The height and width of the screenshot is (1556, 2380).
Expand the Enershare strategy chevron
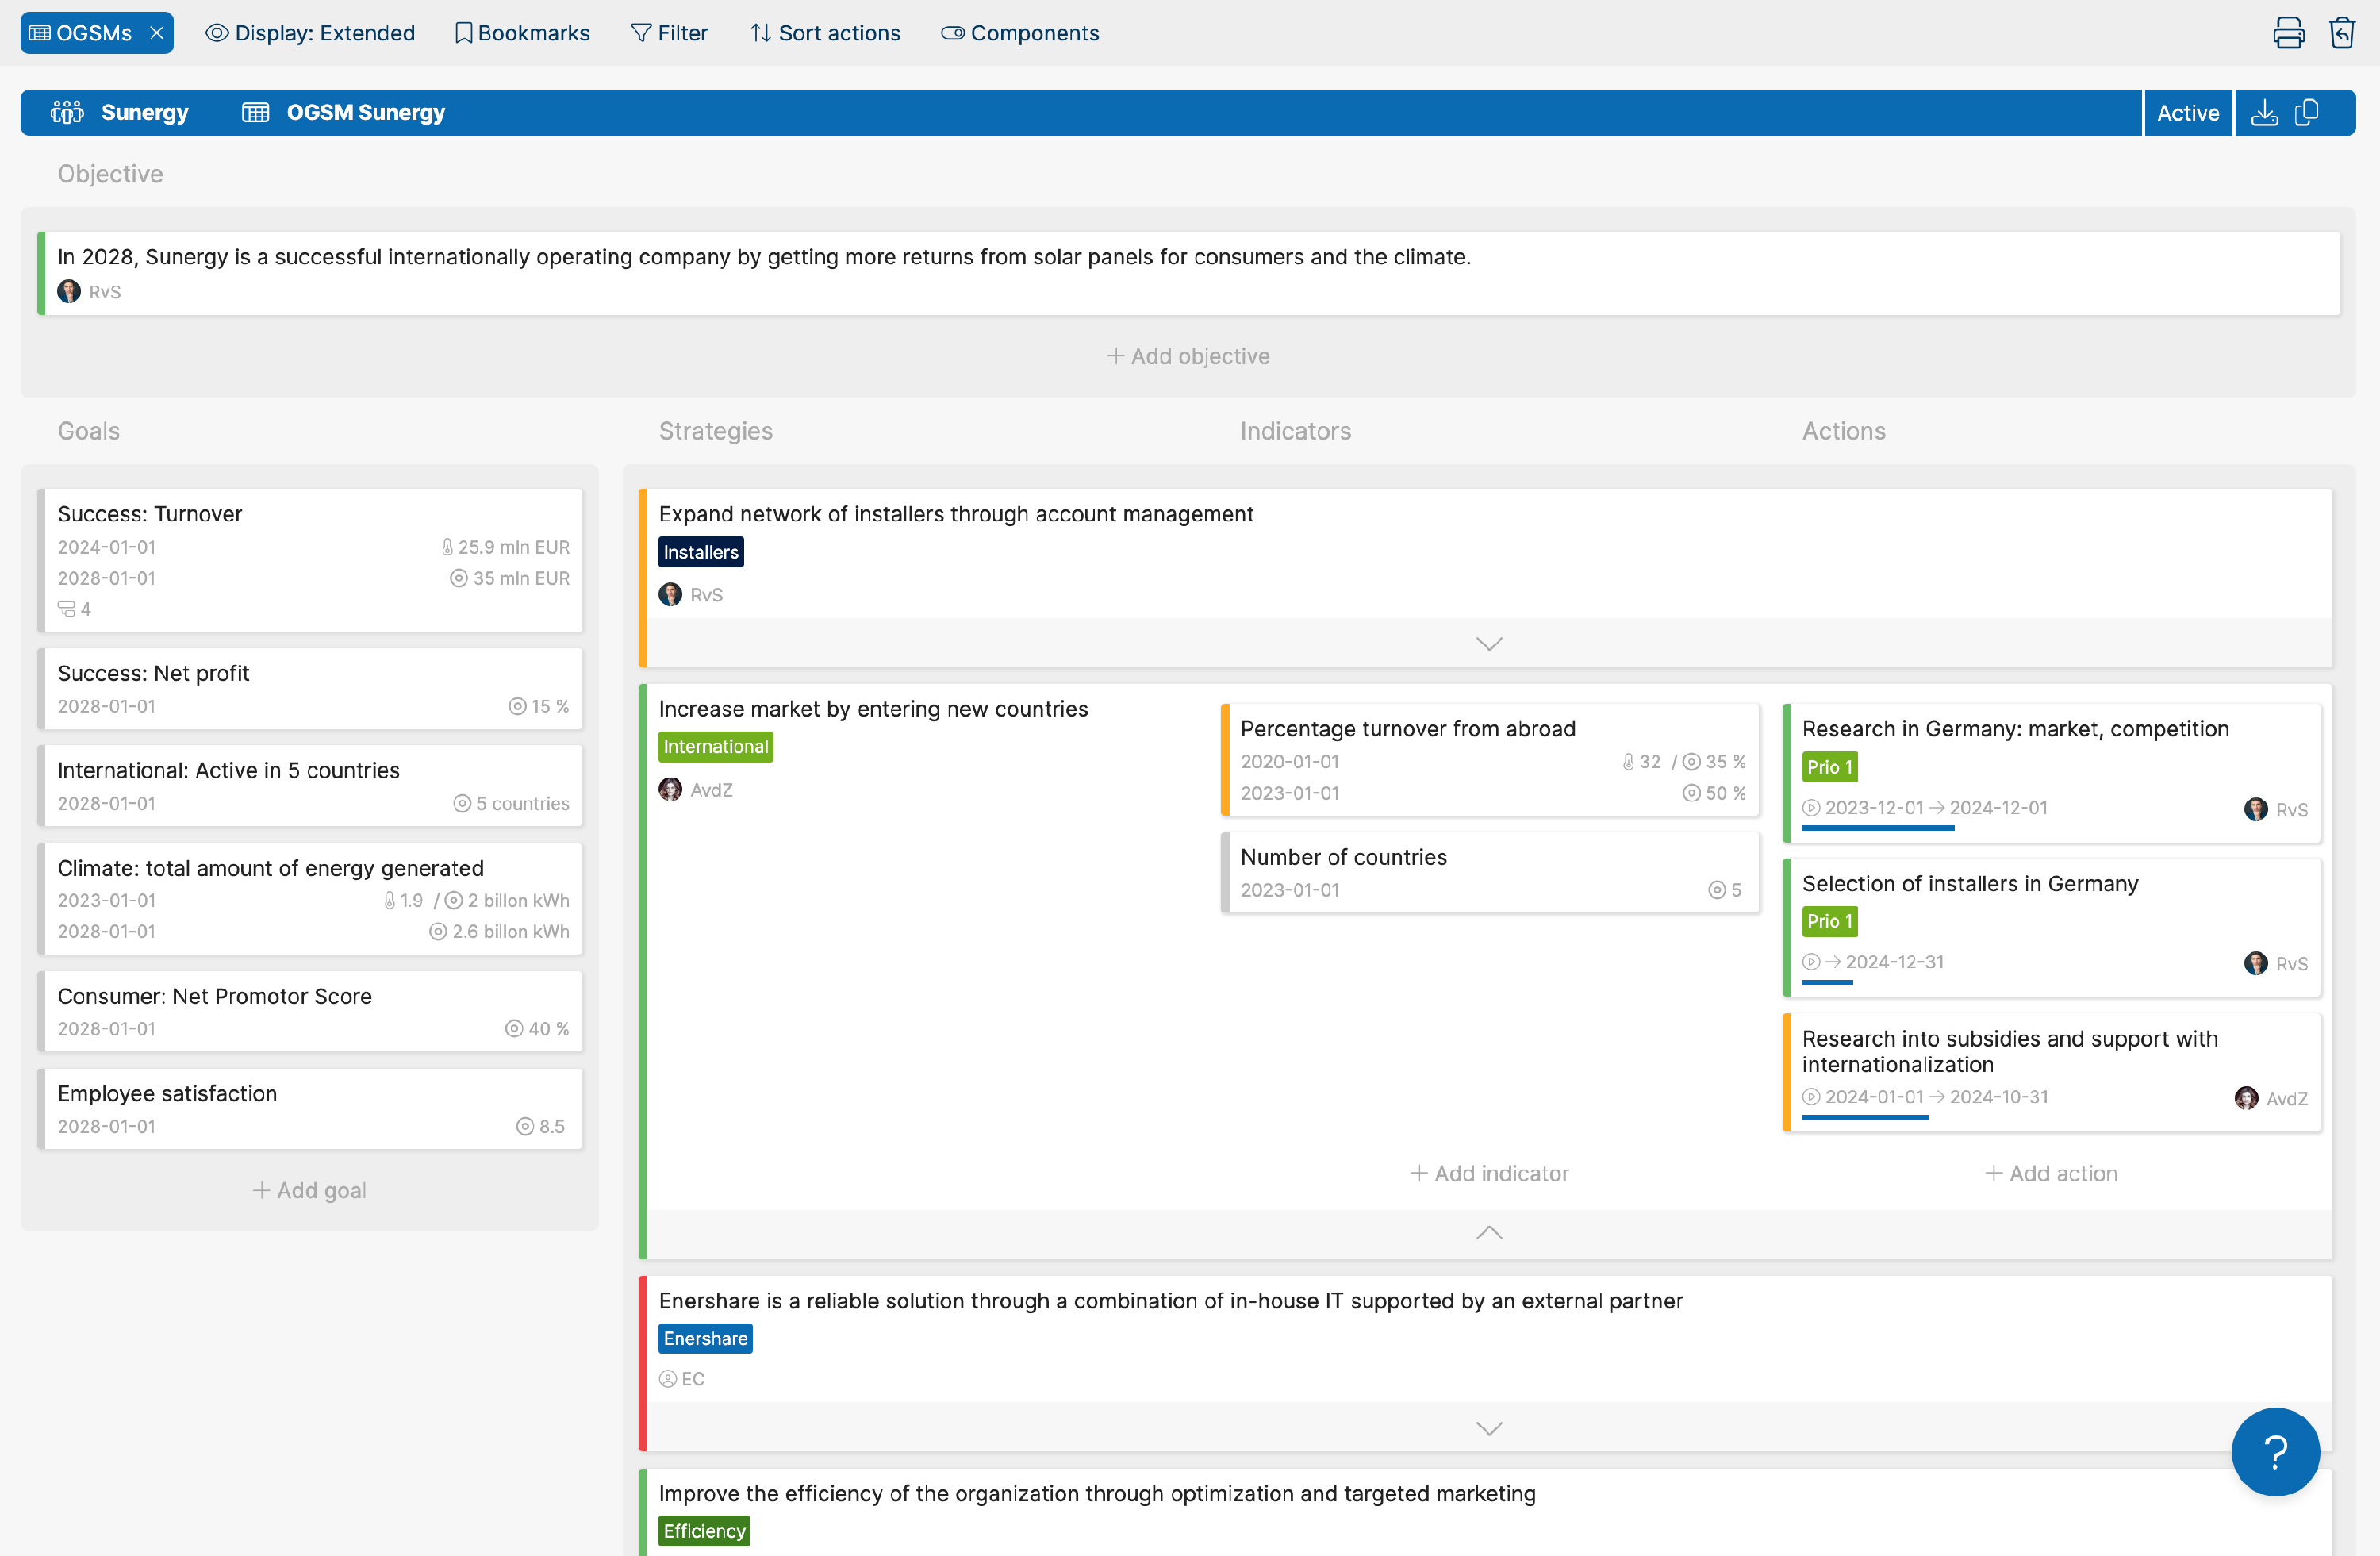(x=1489, y=1429)
